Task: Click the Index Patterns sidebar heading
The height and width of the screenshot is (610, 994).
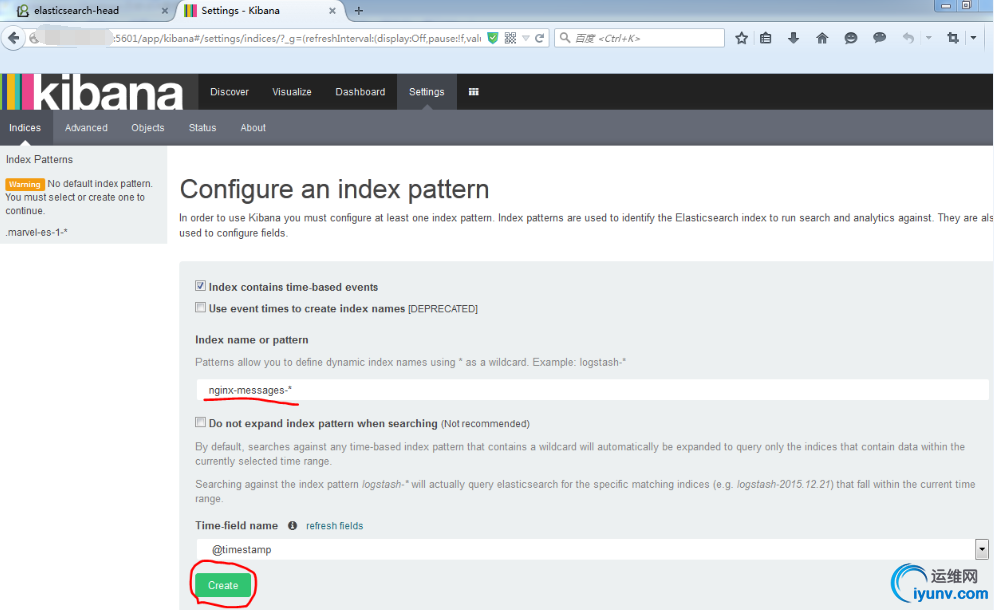Action: 39,159
